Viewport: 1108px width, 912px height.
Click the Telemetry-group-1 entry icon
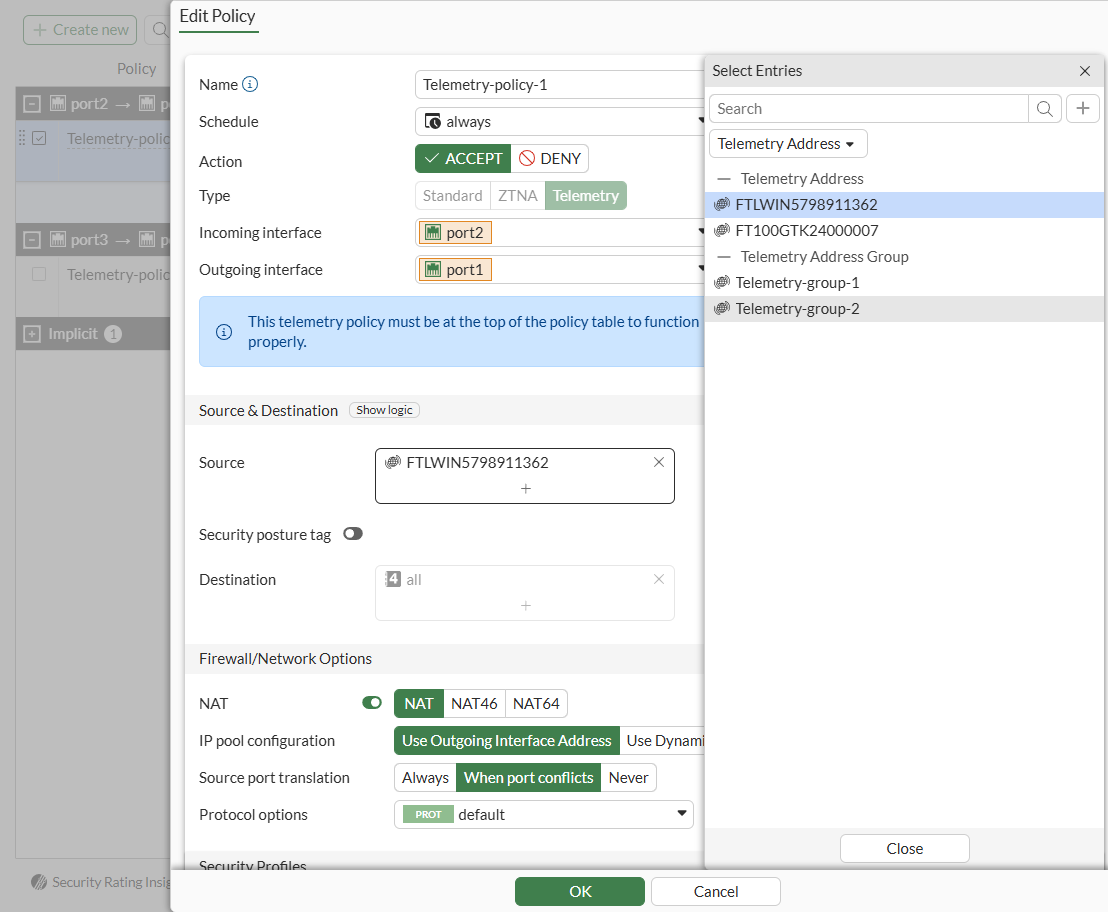click(721, 283)
